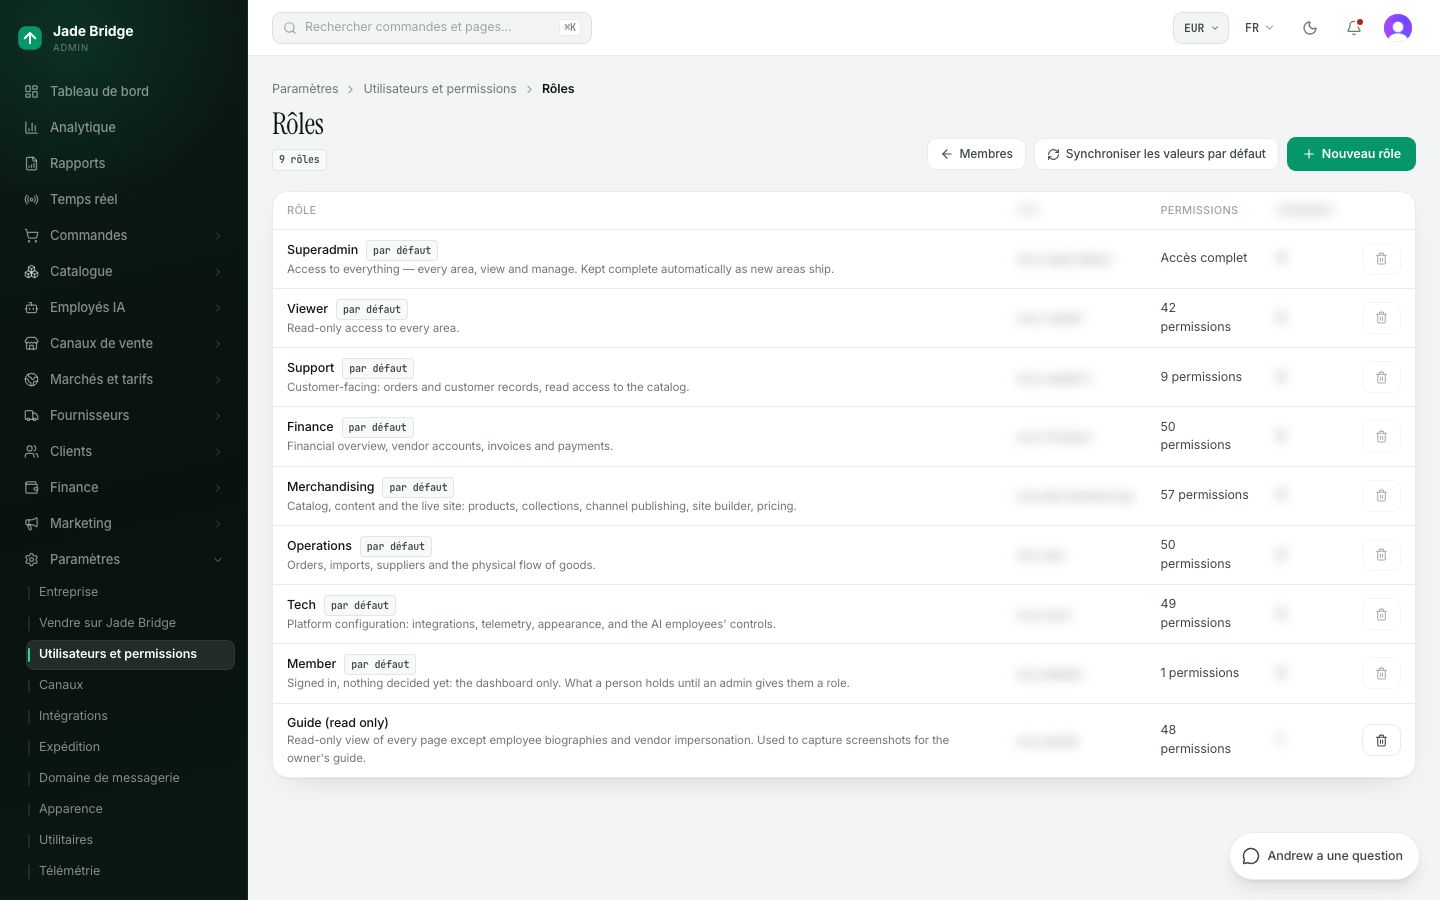Image resolution: width=1440 pixels, height=900 pixels.
Task: Click the trash icon for Superadmin role
Action: (1381, 259)
